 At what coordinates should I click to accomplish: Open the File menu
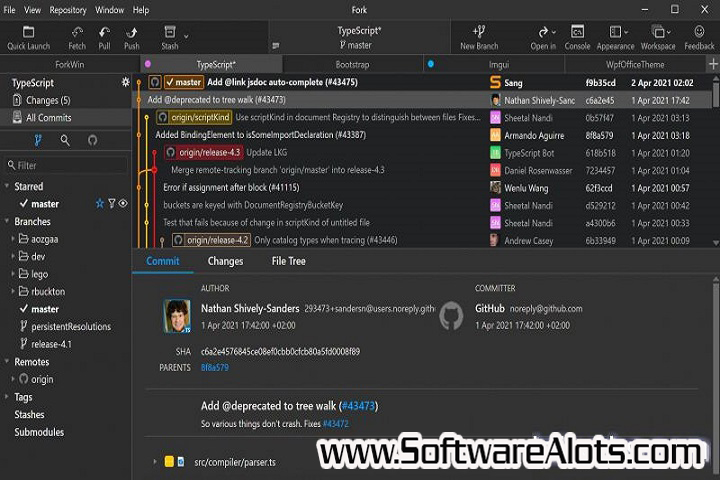tap(9, 10)
